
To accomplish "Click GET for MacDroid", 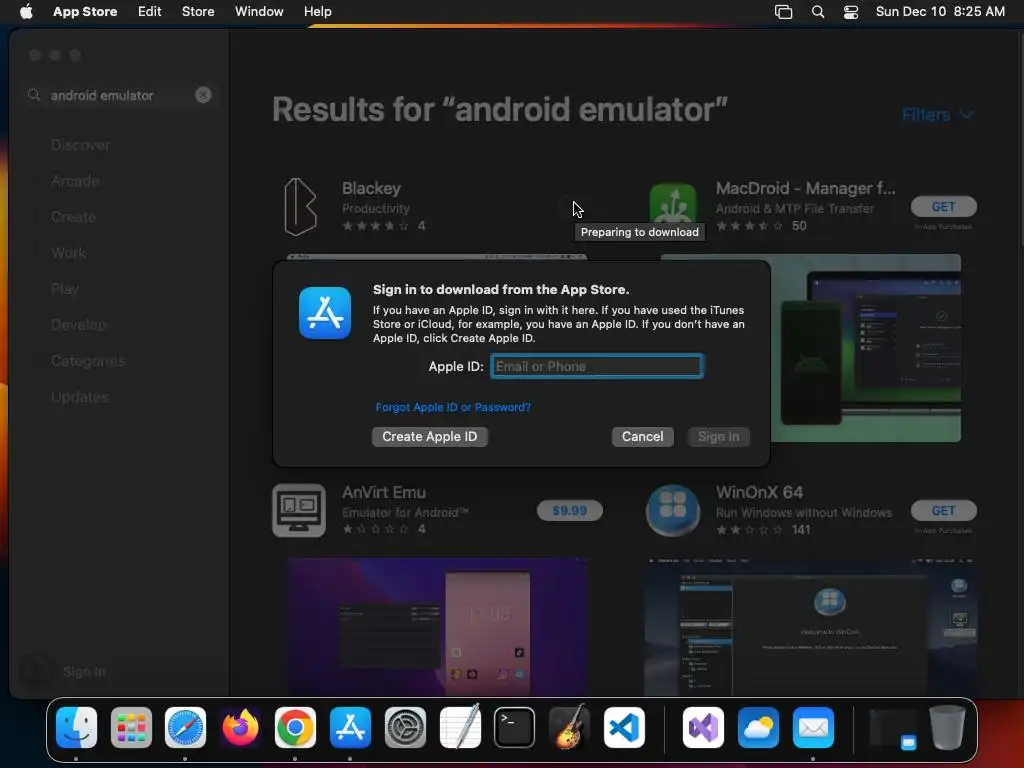I will [x=944, y=206].
